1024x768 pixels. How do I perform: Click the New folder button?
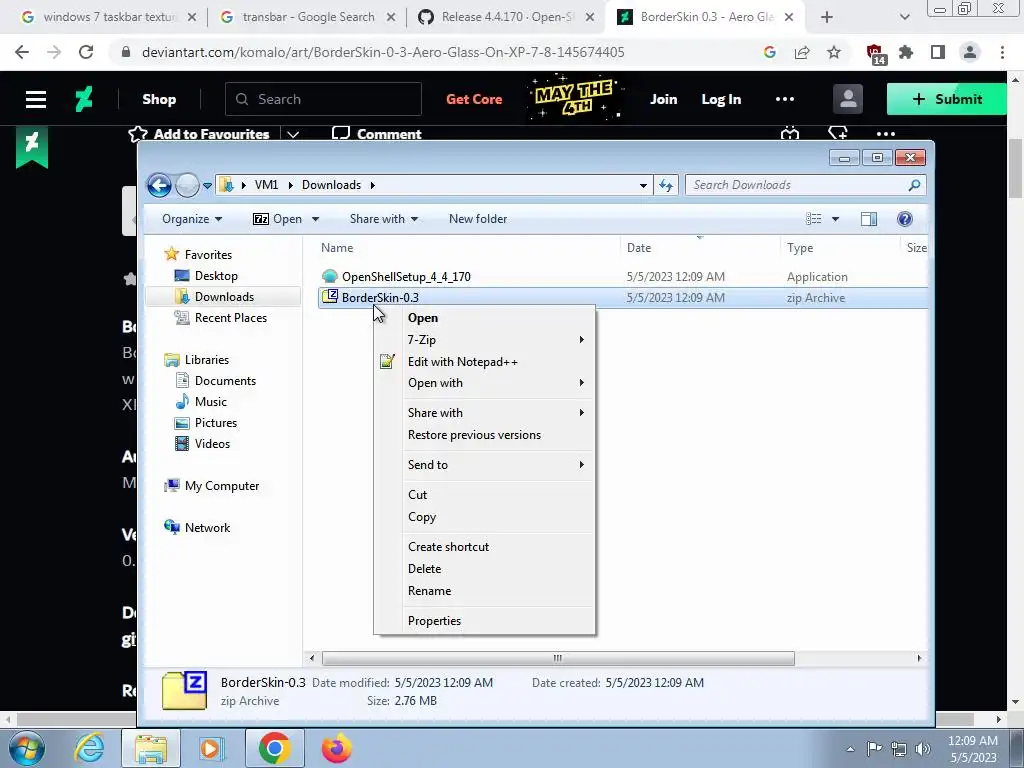pos(478,219)
